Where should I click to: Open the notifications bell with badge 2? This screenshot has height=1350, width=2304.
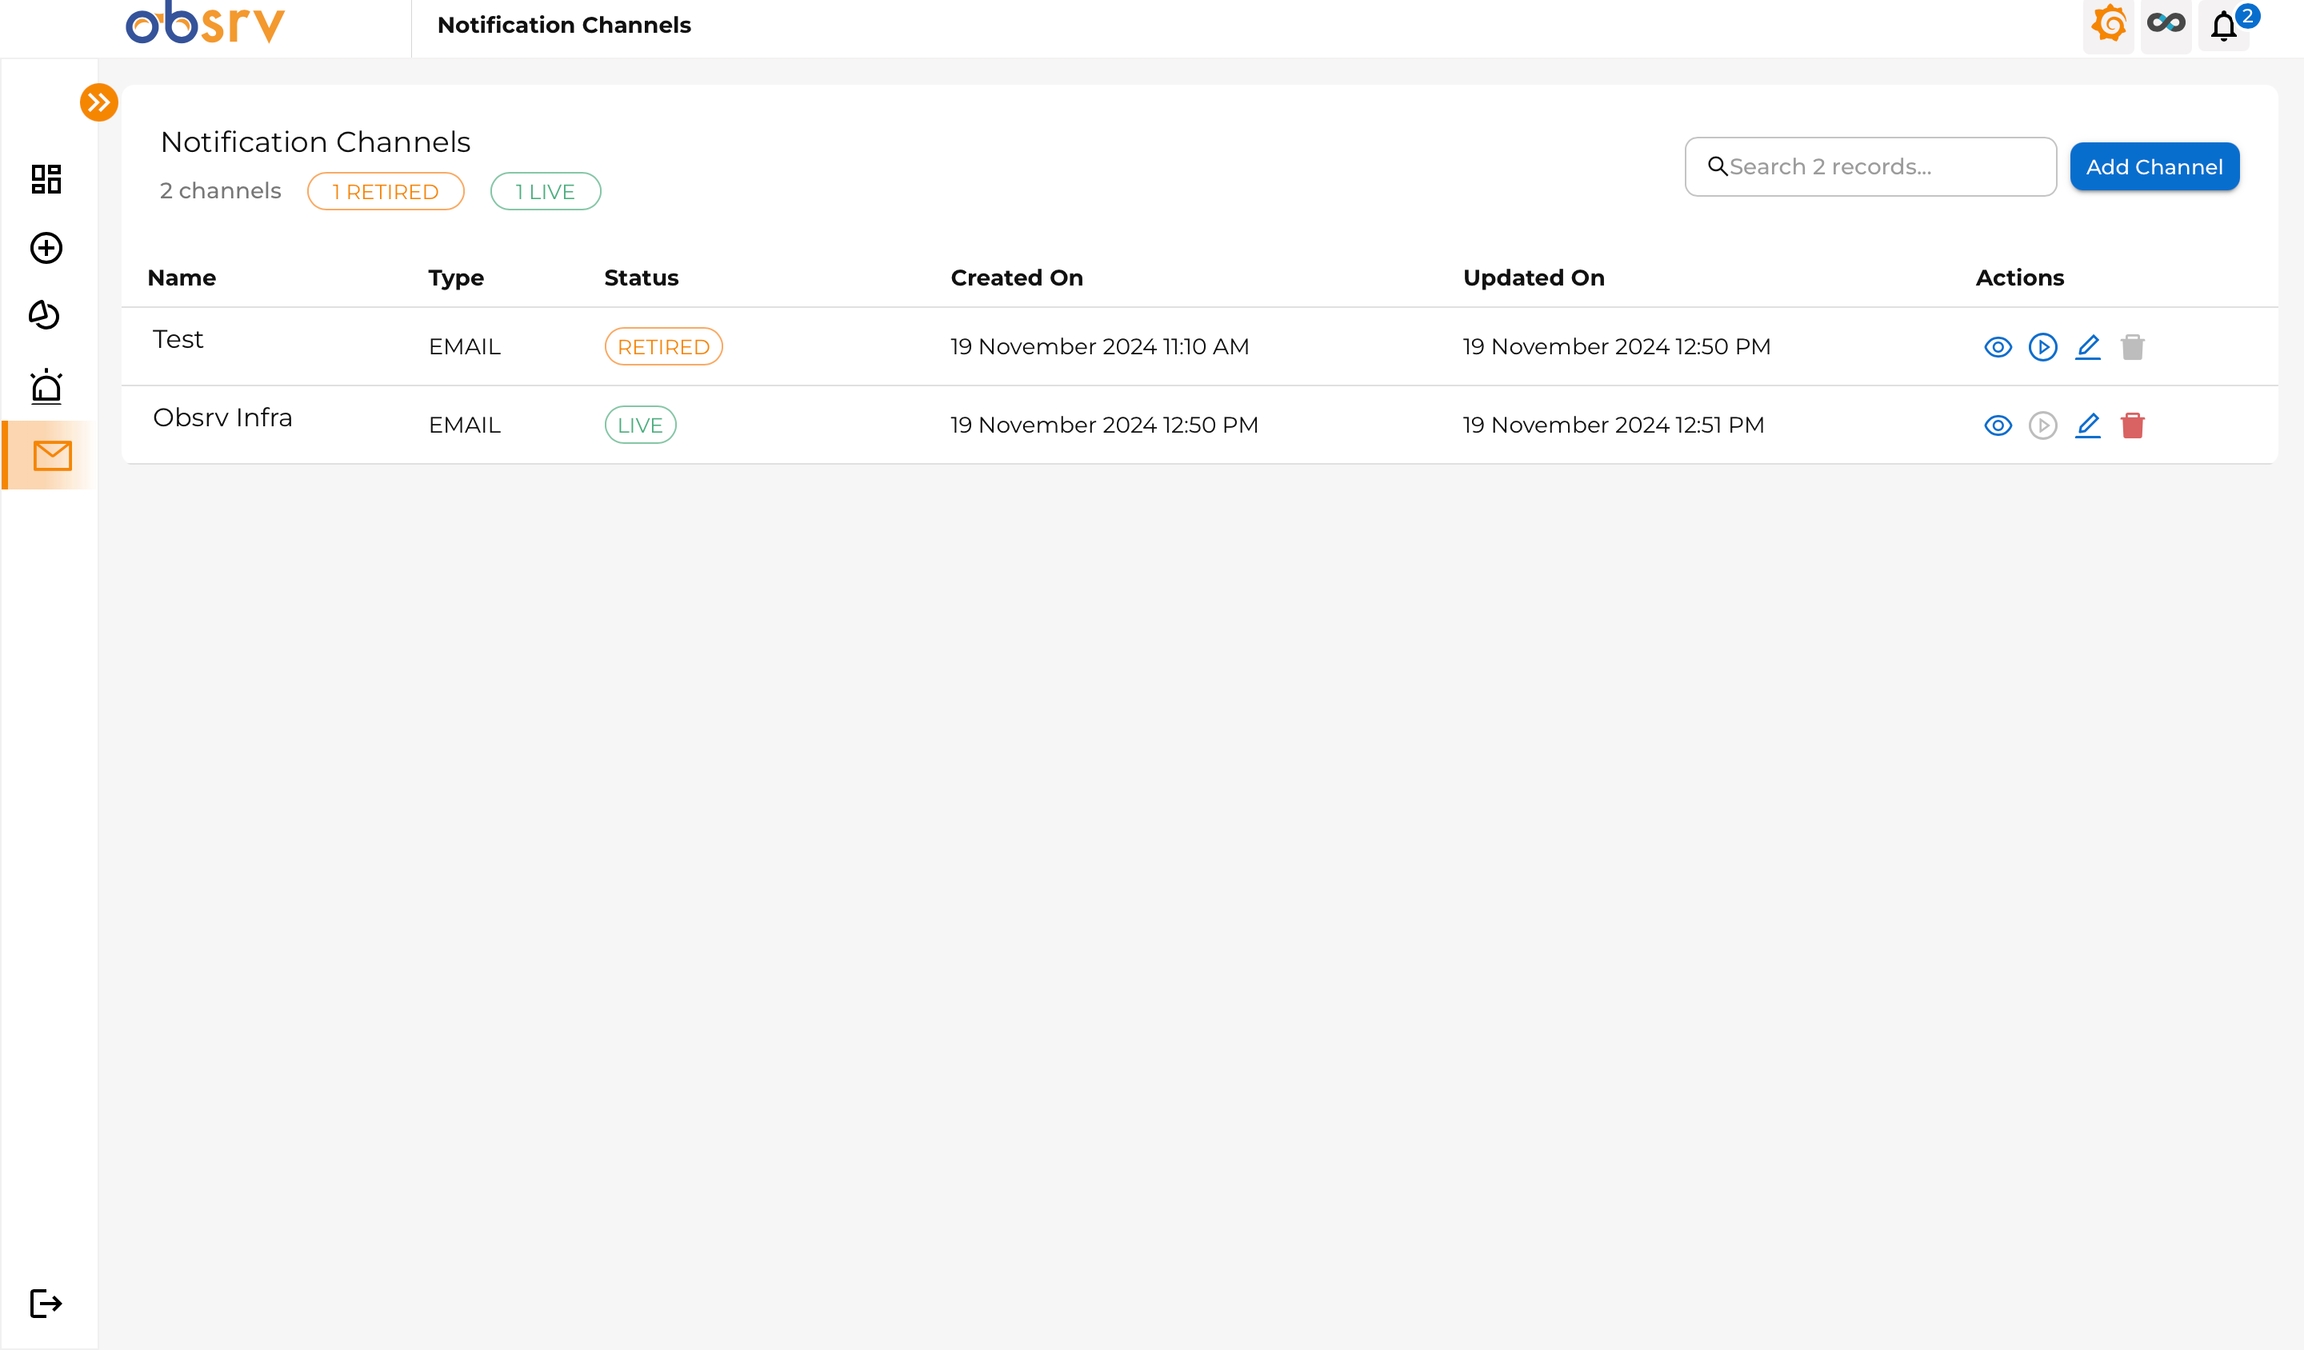click(2224, 26)
